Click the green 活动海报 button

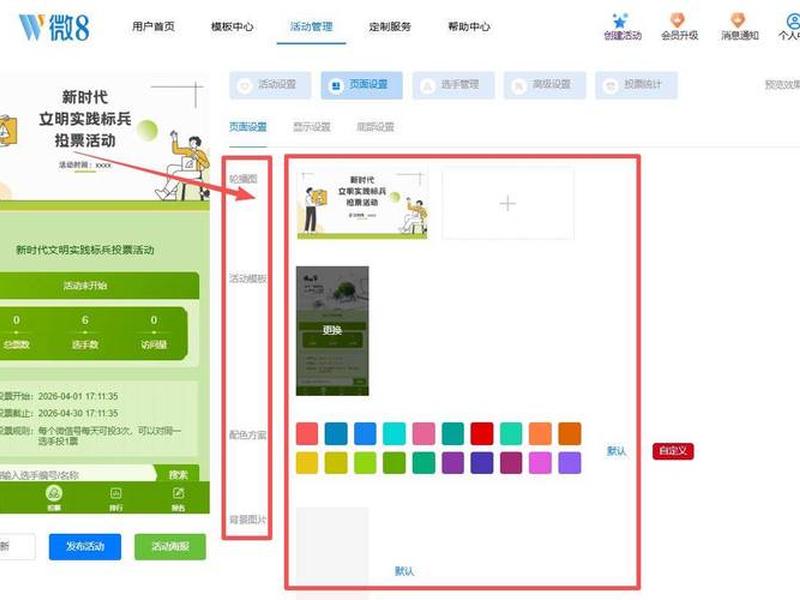coord(170,546)
